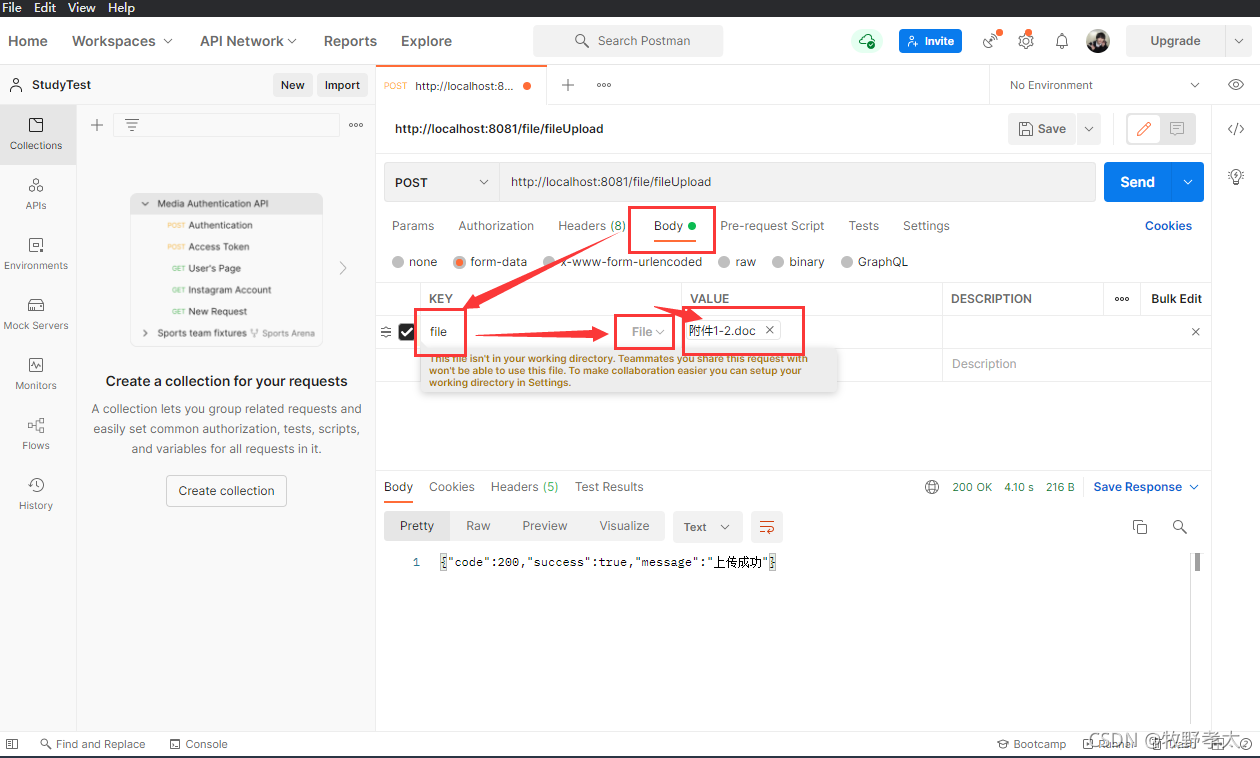This screenshot has width=1260, height=758.
Task: Open the Upgrade dropdown arrow
Action: 1238,41
